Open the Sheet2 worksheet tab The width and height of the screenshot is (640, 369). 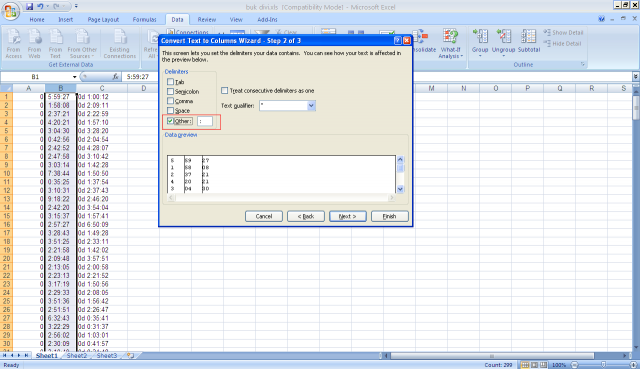[77, 356]
